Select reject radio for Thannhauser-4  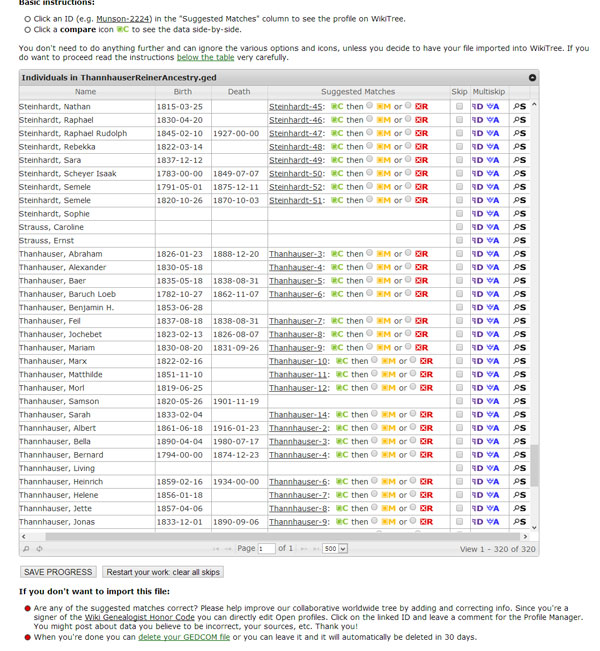[413, 454]
